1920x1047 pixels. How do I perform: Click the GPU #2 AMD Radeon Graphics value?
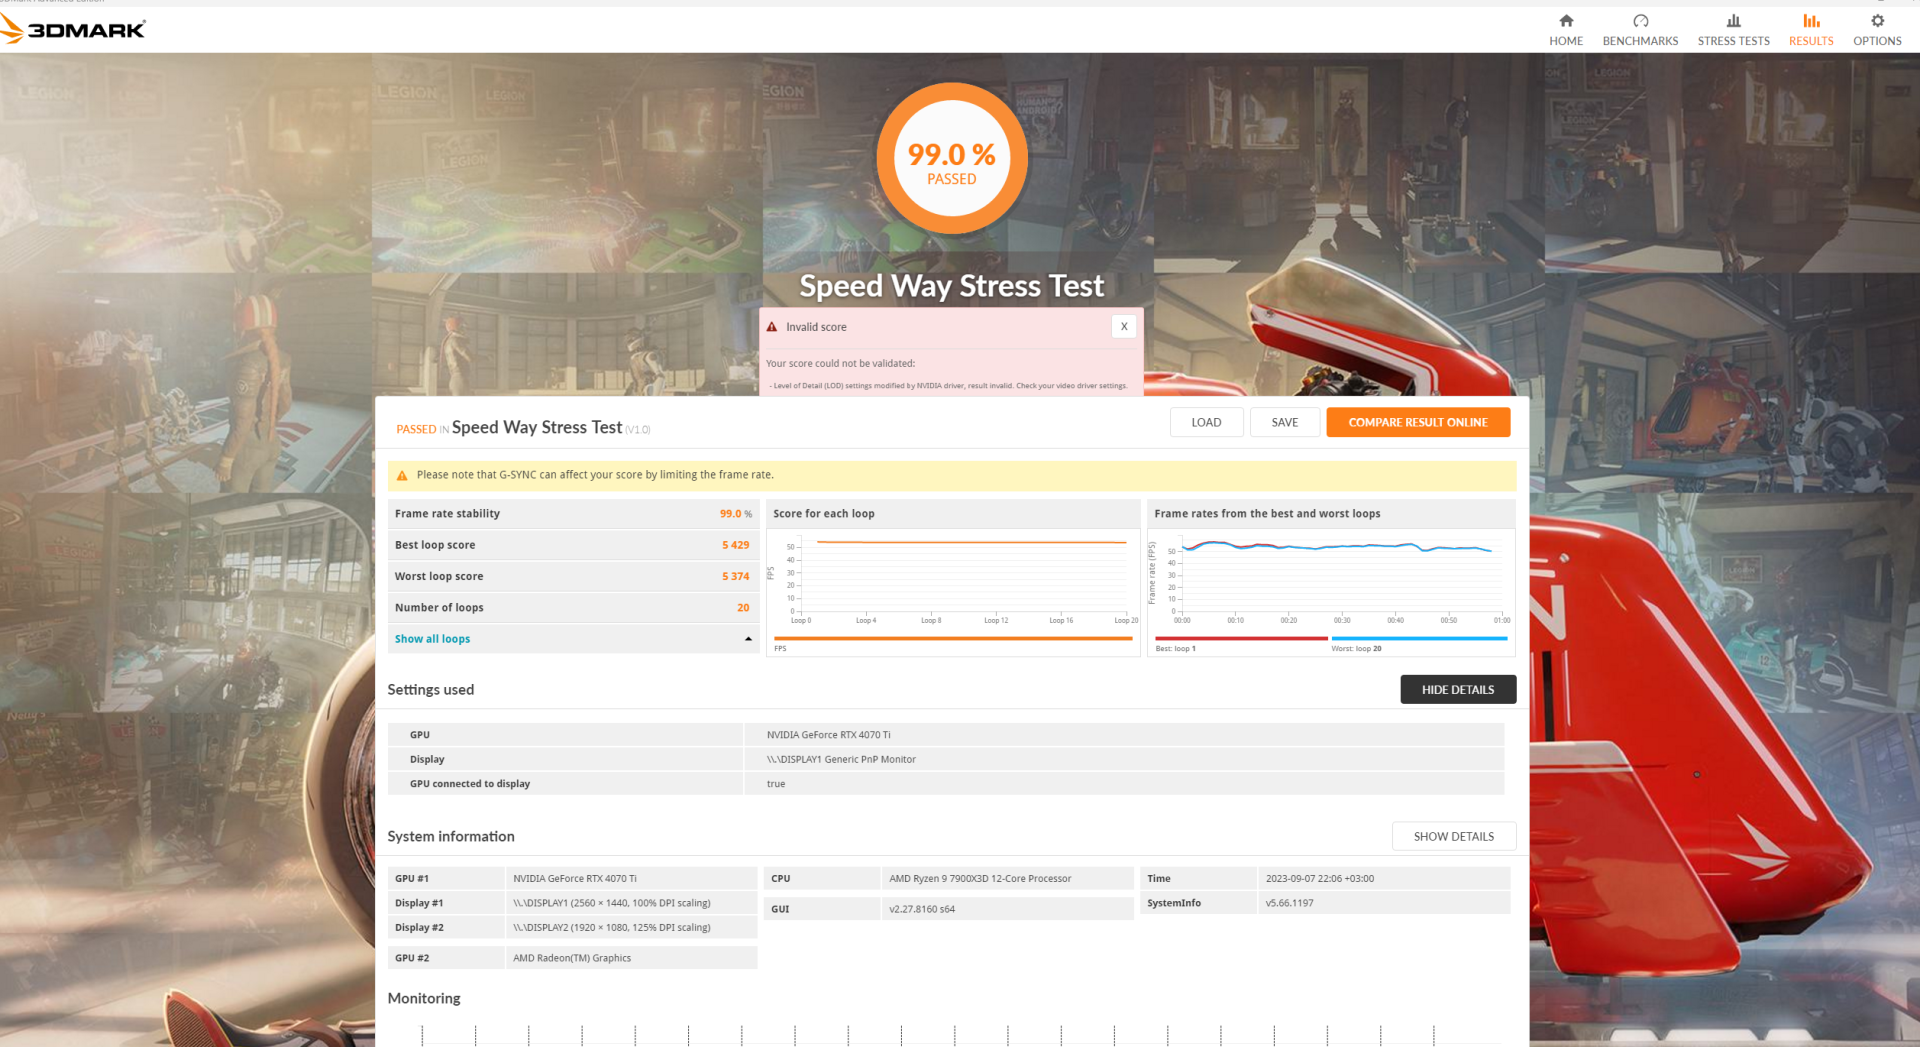pyautogui.click(x=572, y=958)
